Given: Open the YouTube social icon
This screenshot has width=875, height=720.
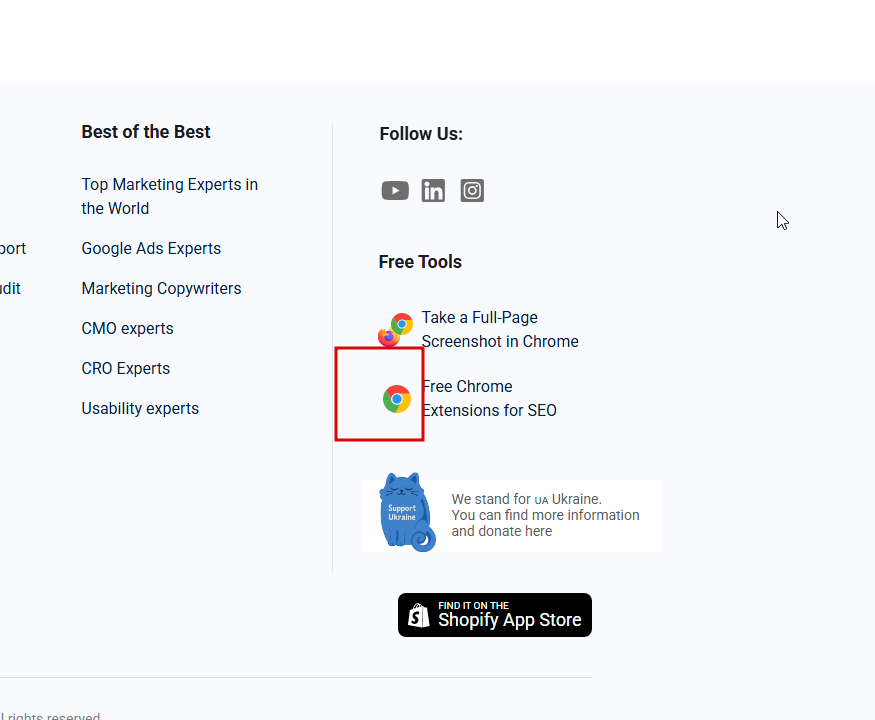Looking at the screenshot, I should click(x=395, y=191).
